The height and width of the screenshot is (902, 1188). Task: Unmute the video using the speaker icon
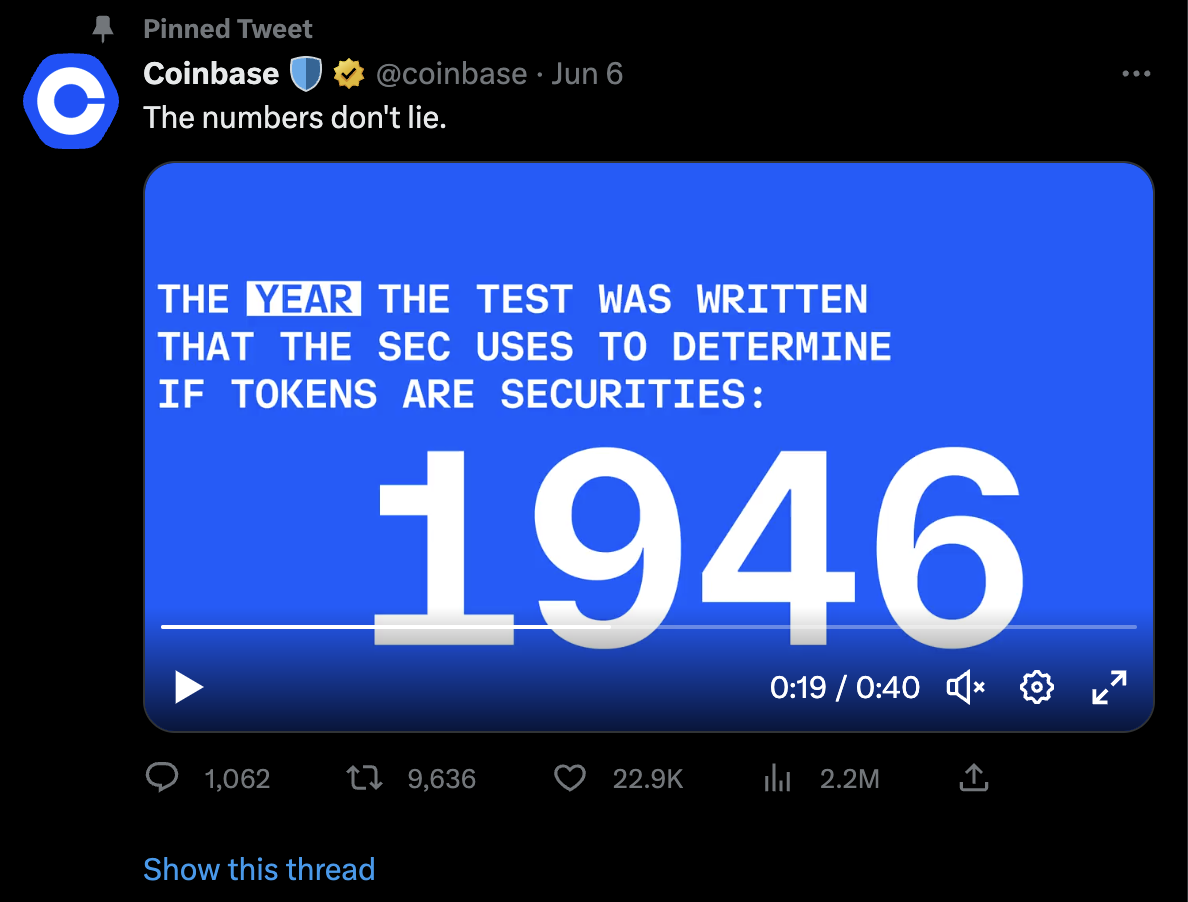point(965,687)
